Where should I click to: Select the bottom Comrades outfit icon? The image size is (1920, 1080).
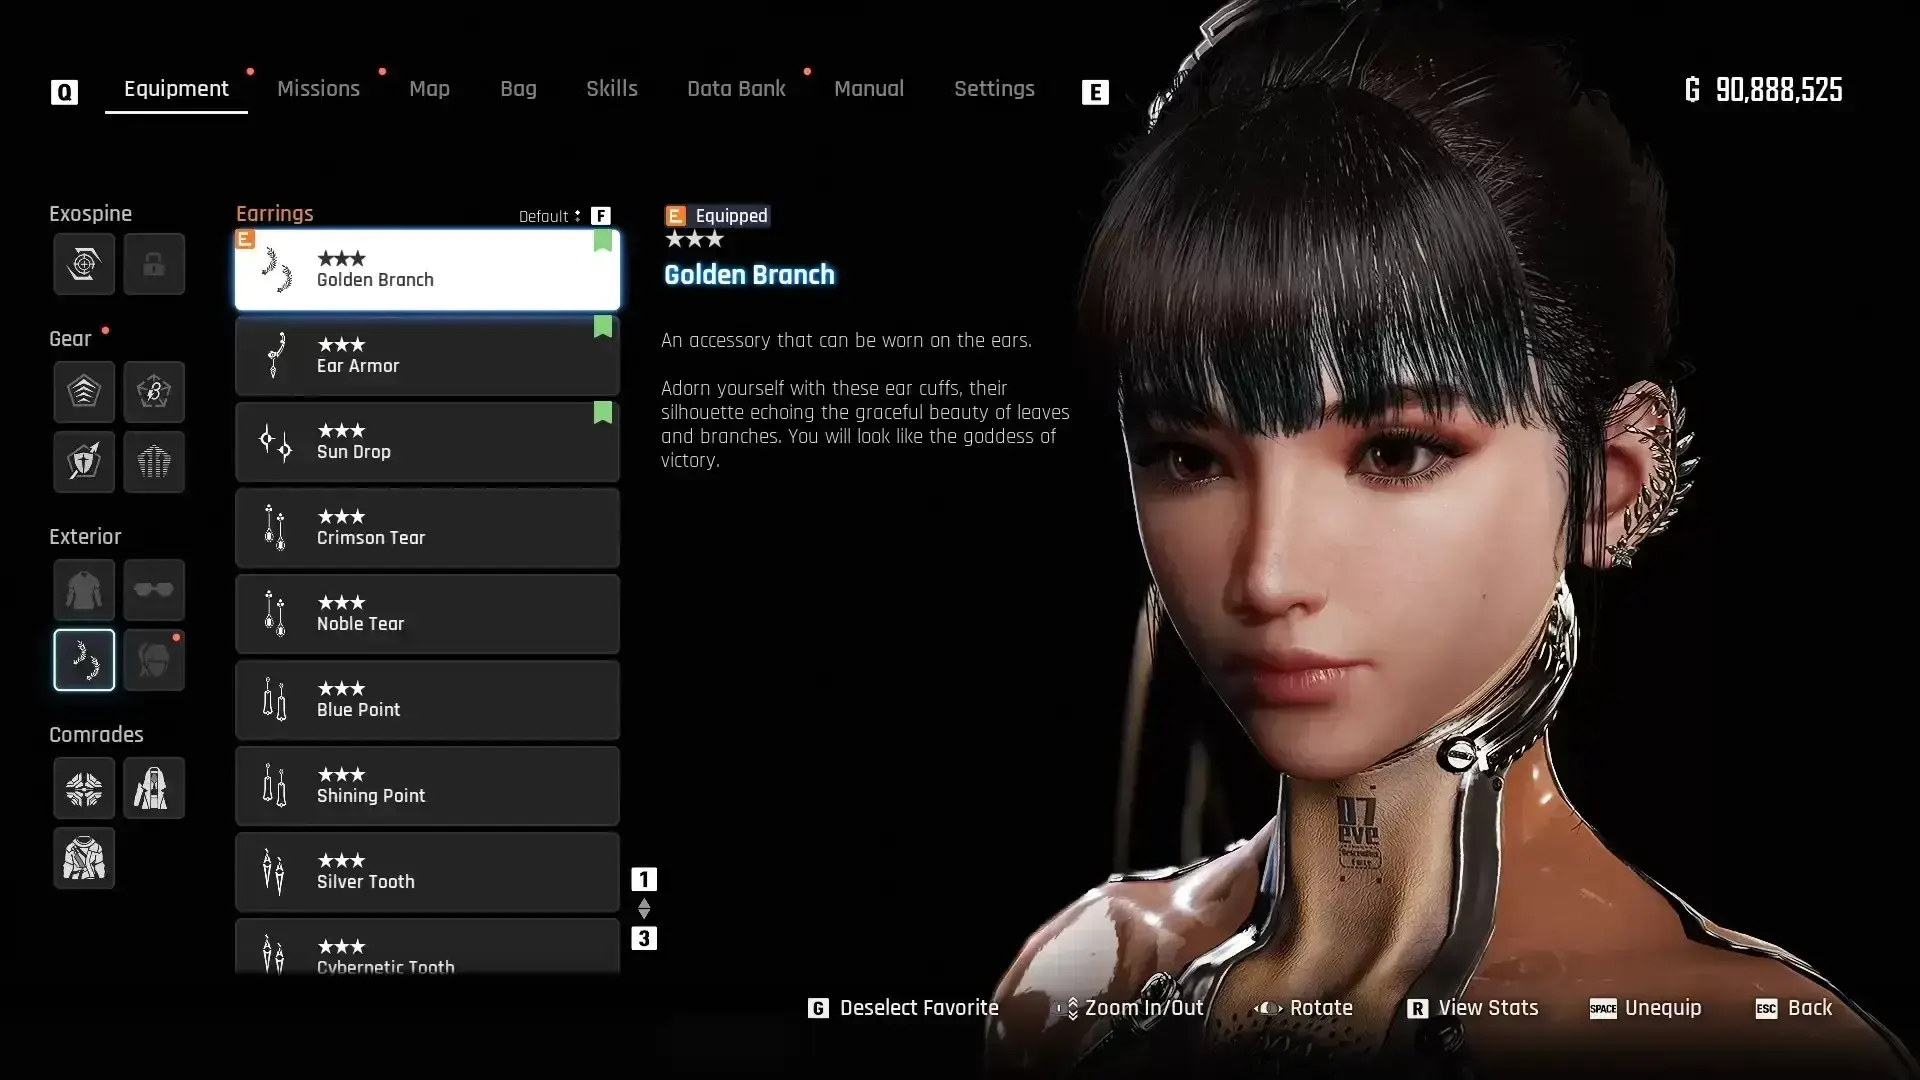pyautogui.click(x=84, y=858)
